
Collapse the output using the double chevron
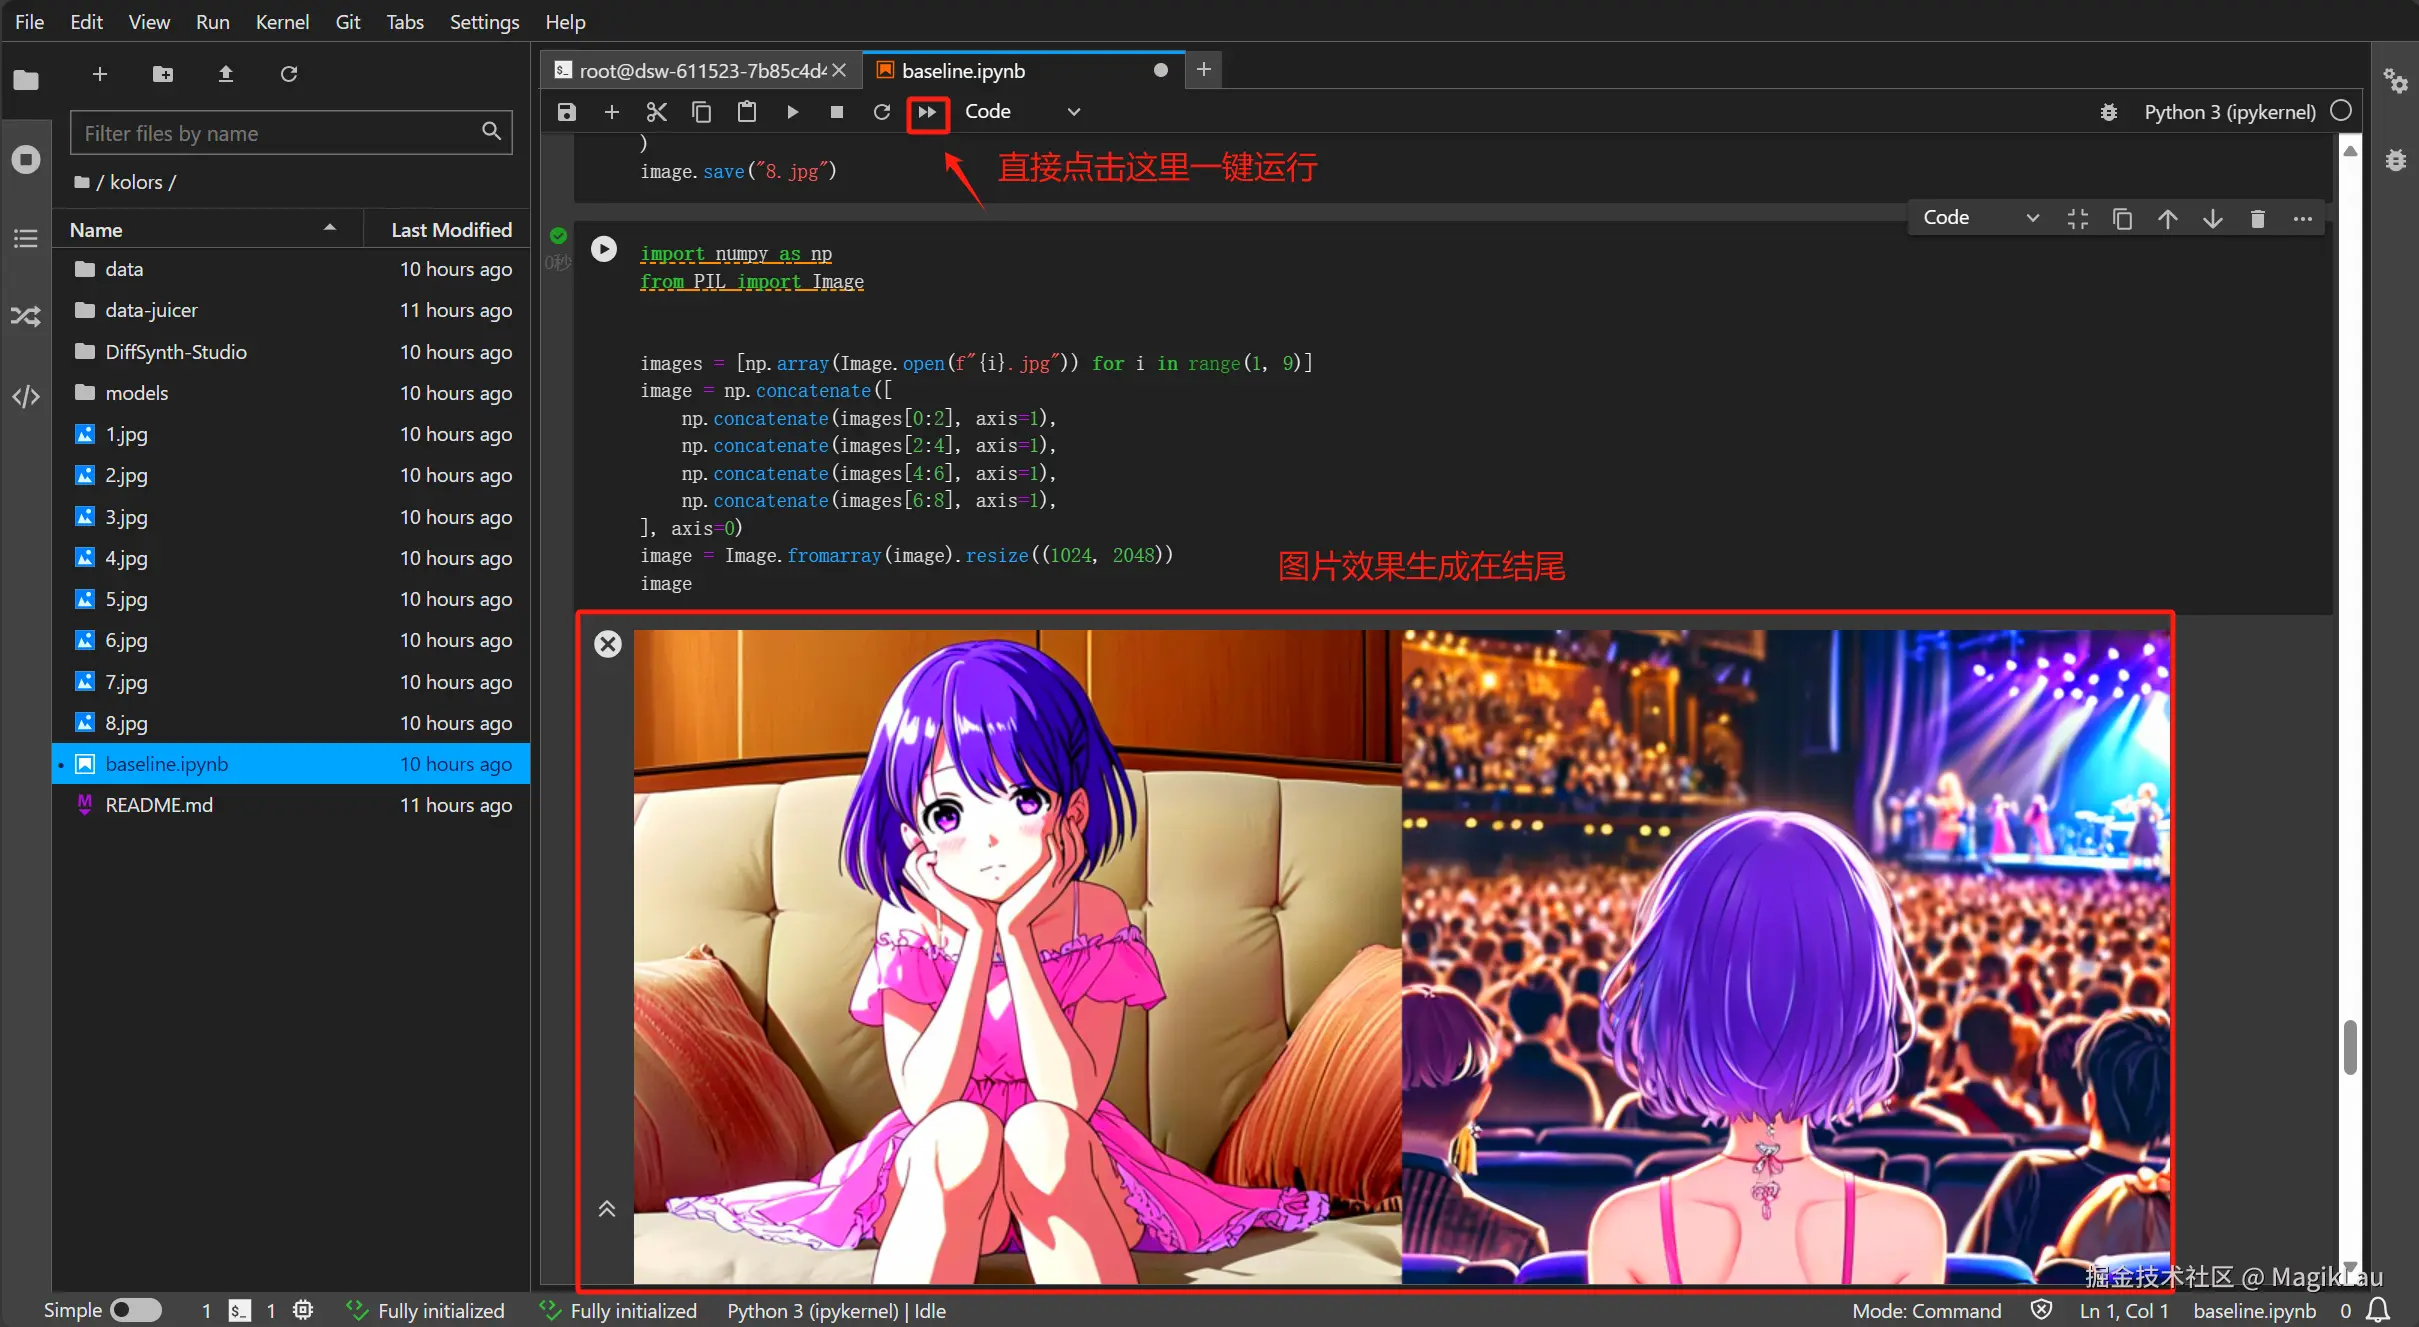click(606, 1209)
